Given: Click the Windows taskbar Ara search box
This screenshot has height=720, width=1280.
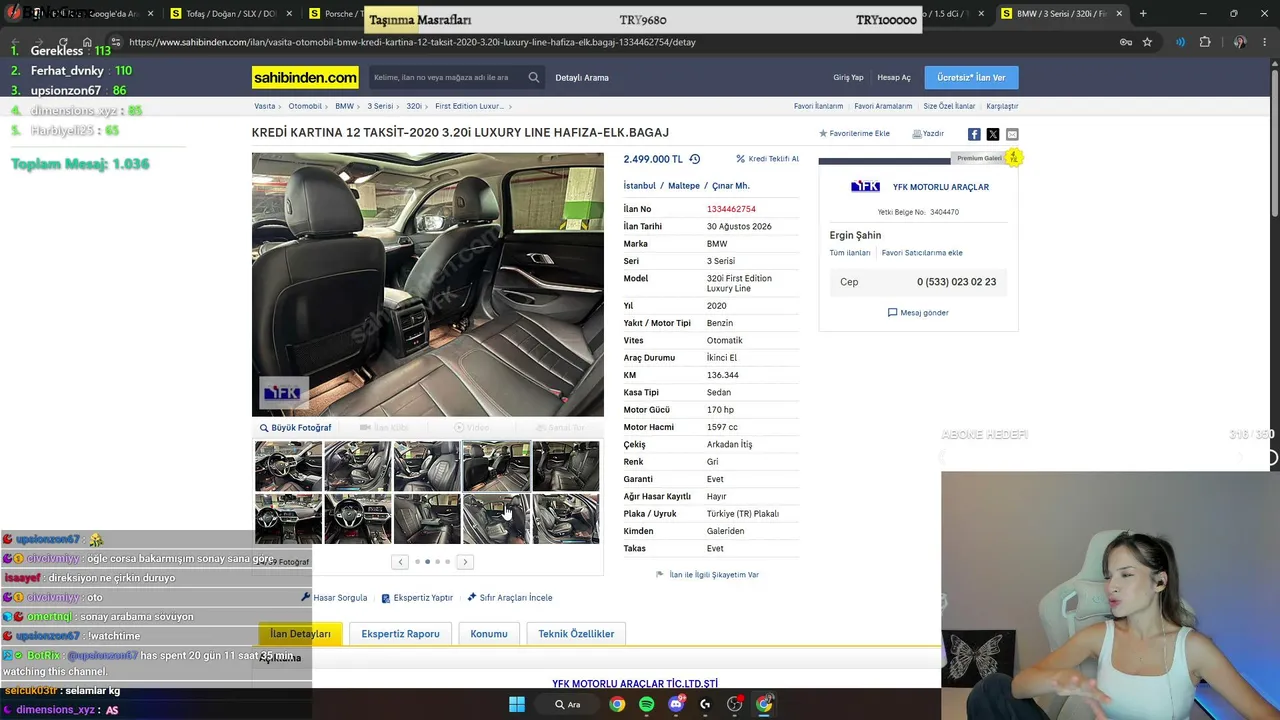Looking at the screenshot, I should (567, 704).
